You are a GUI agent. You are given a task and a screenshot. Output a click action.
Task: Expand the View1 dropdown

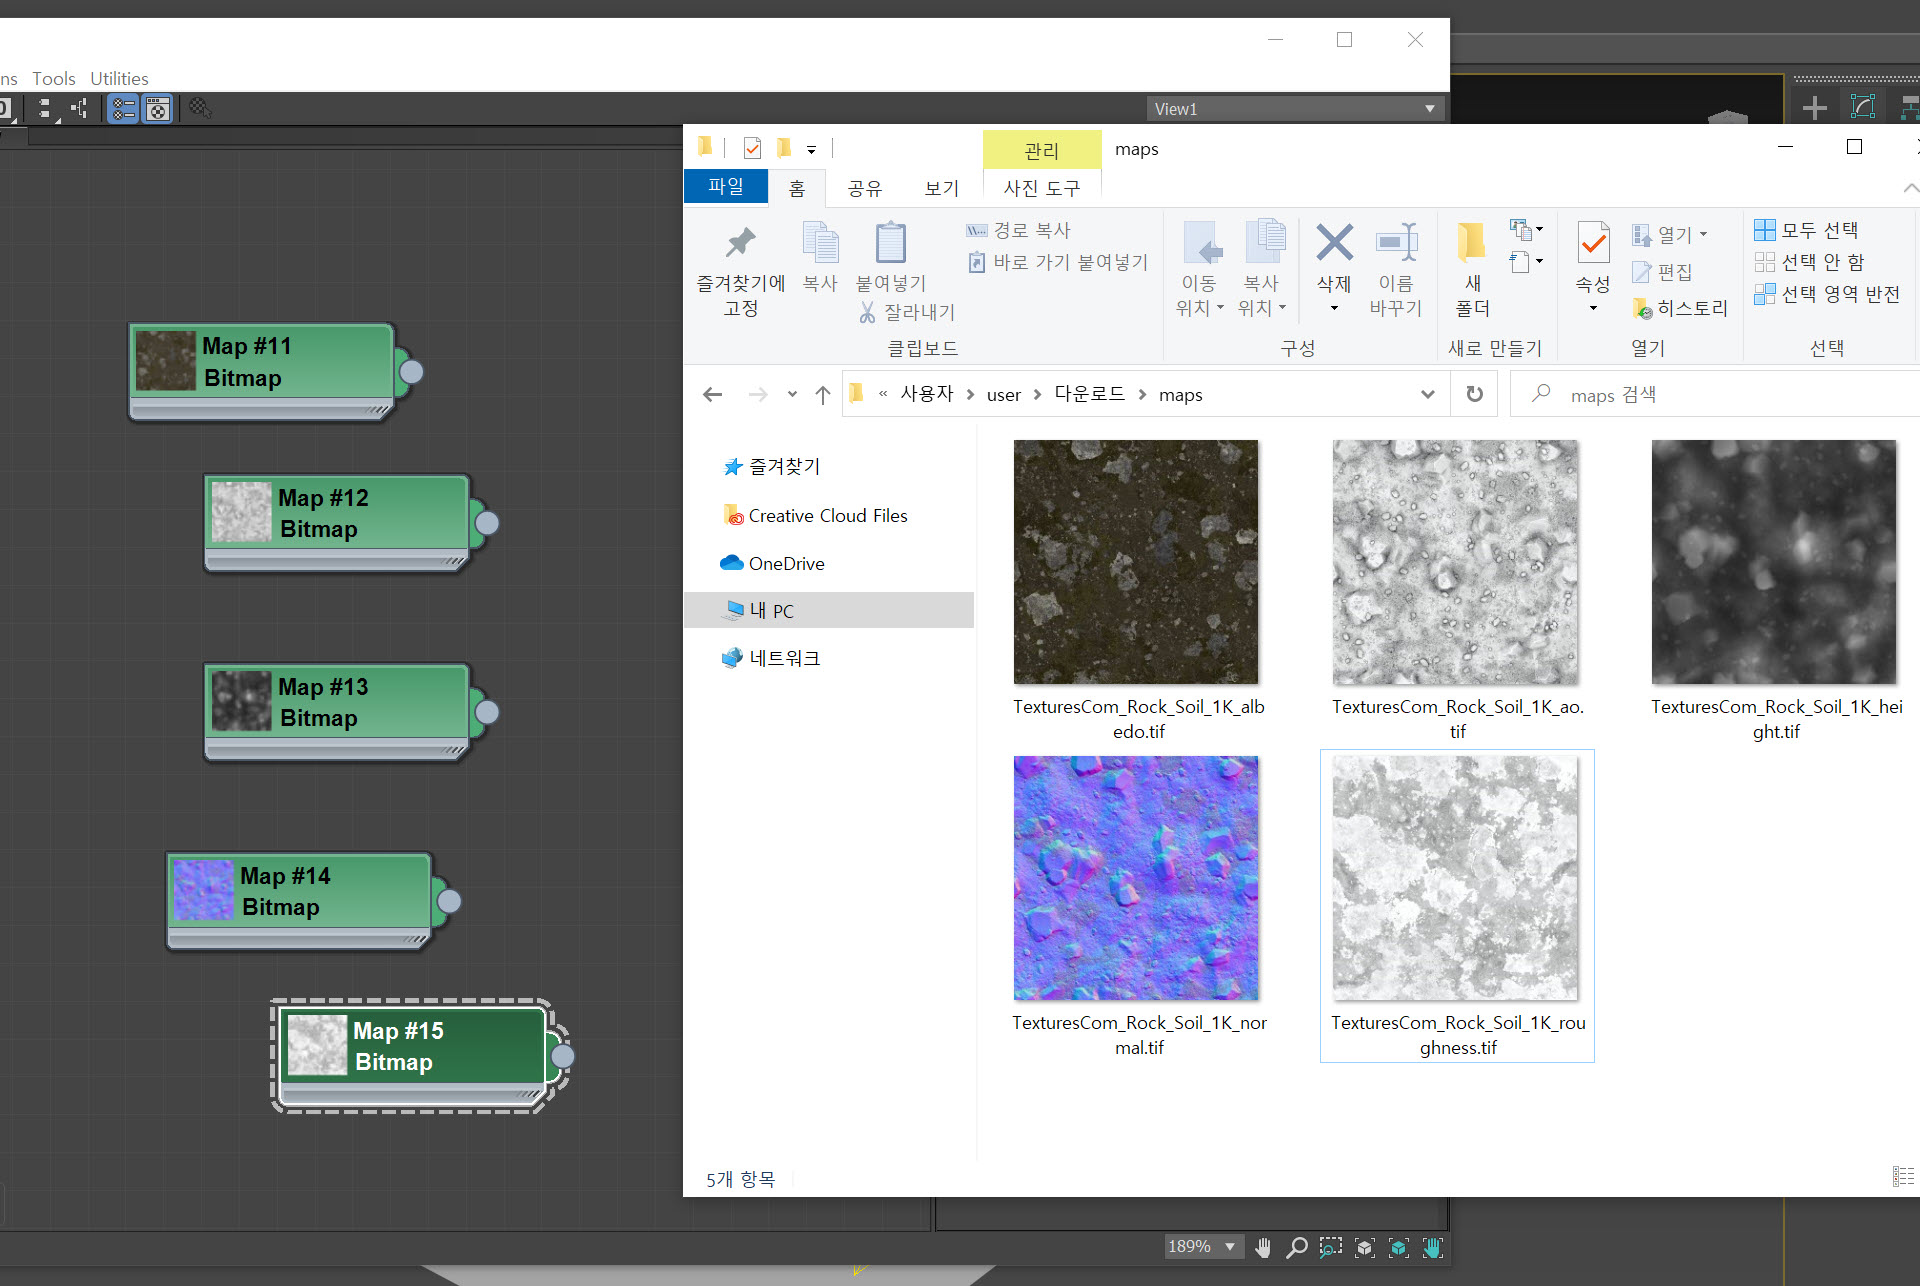[x=1429, y=109]
